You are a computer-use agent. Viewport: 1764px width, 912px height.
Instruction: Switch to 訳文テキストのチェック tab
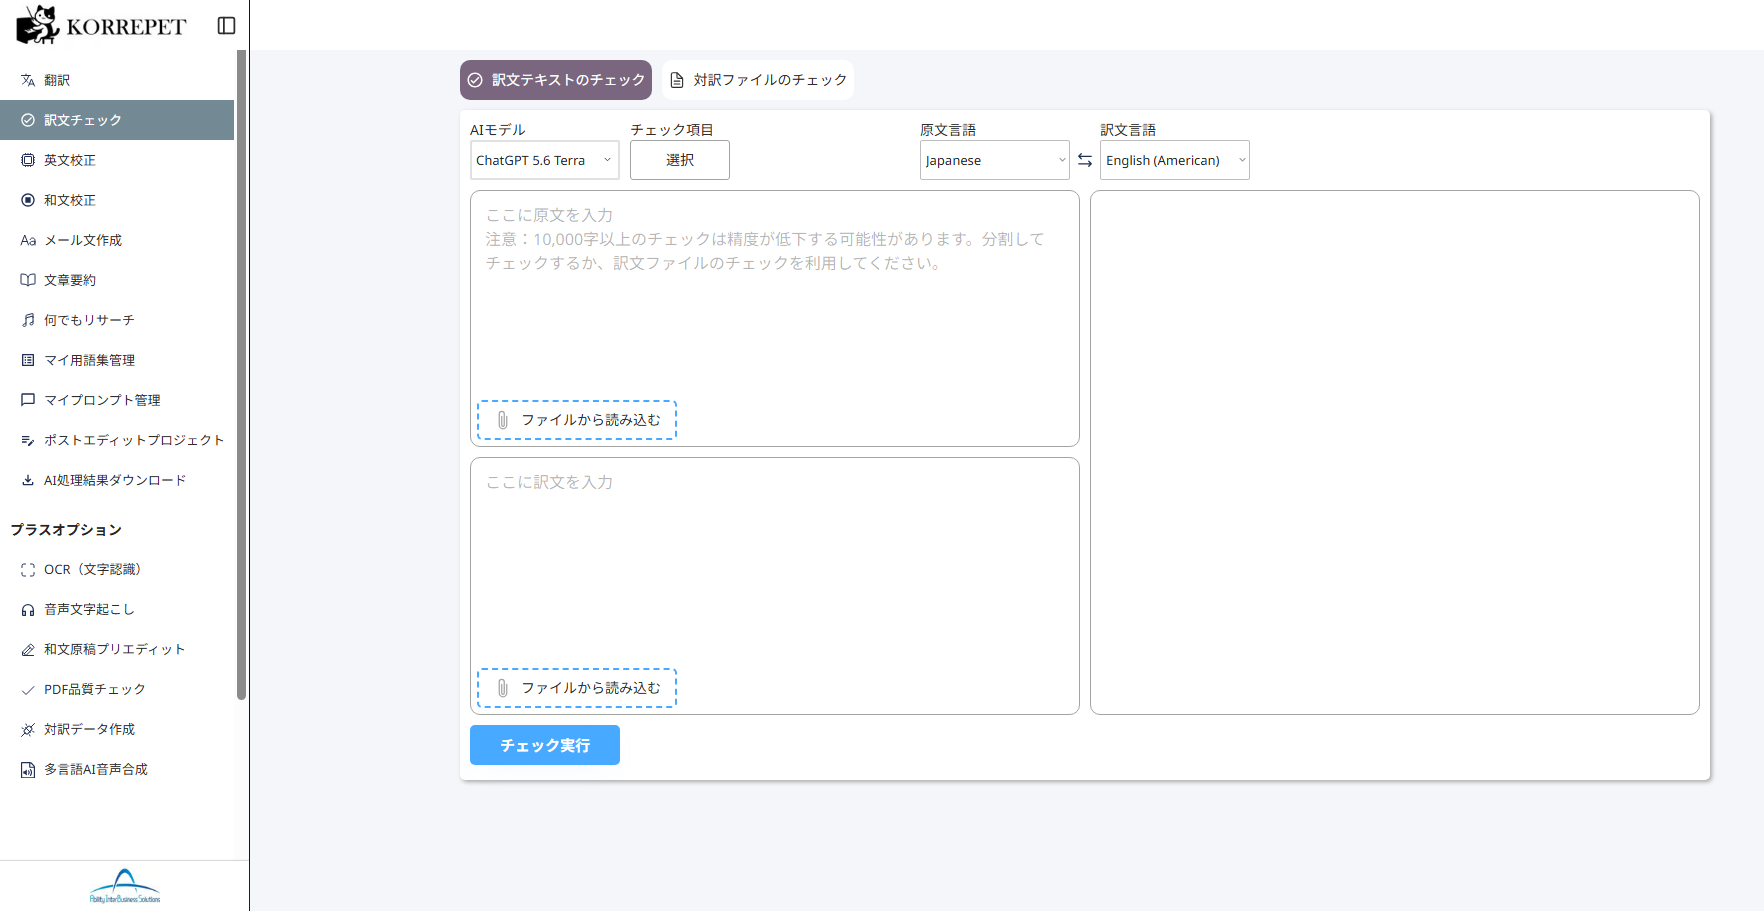[x=556, y=80]
